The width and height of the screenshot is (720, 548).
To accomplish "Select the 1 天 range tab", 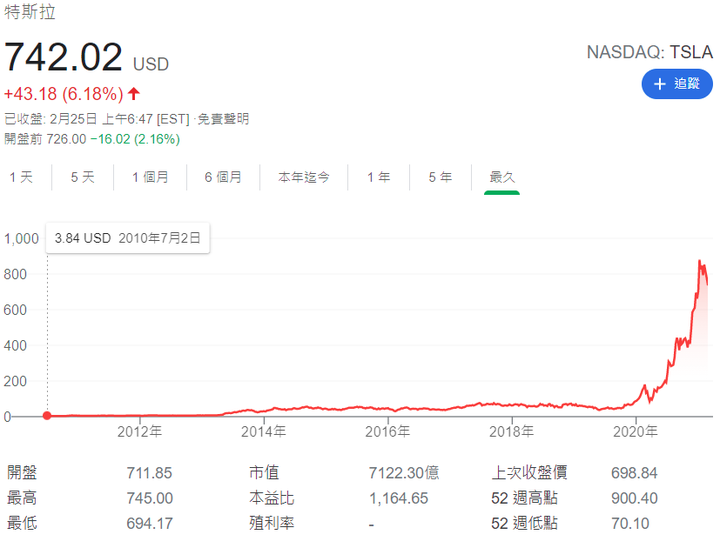I will 21,177.
